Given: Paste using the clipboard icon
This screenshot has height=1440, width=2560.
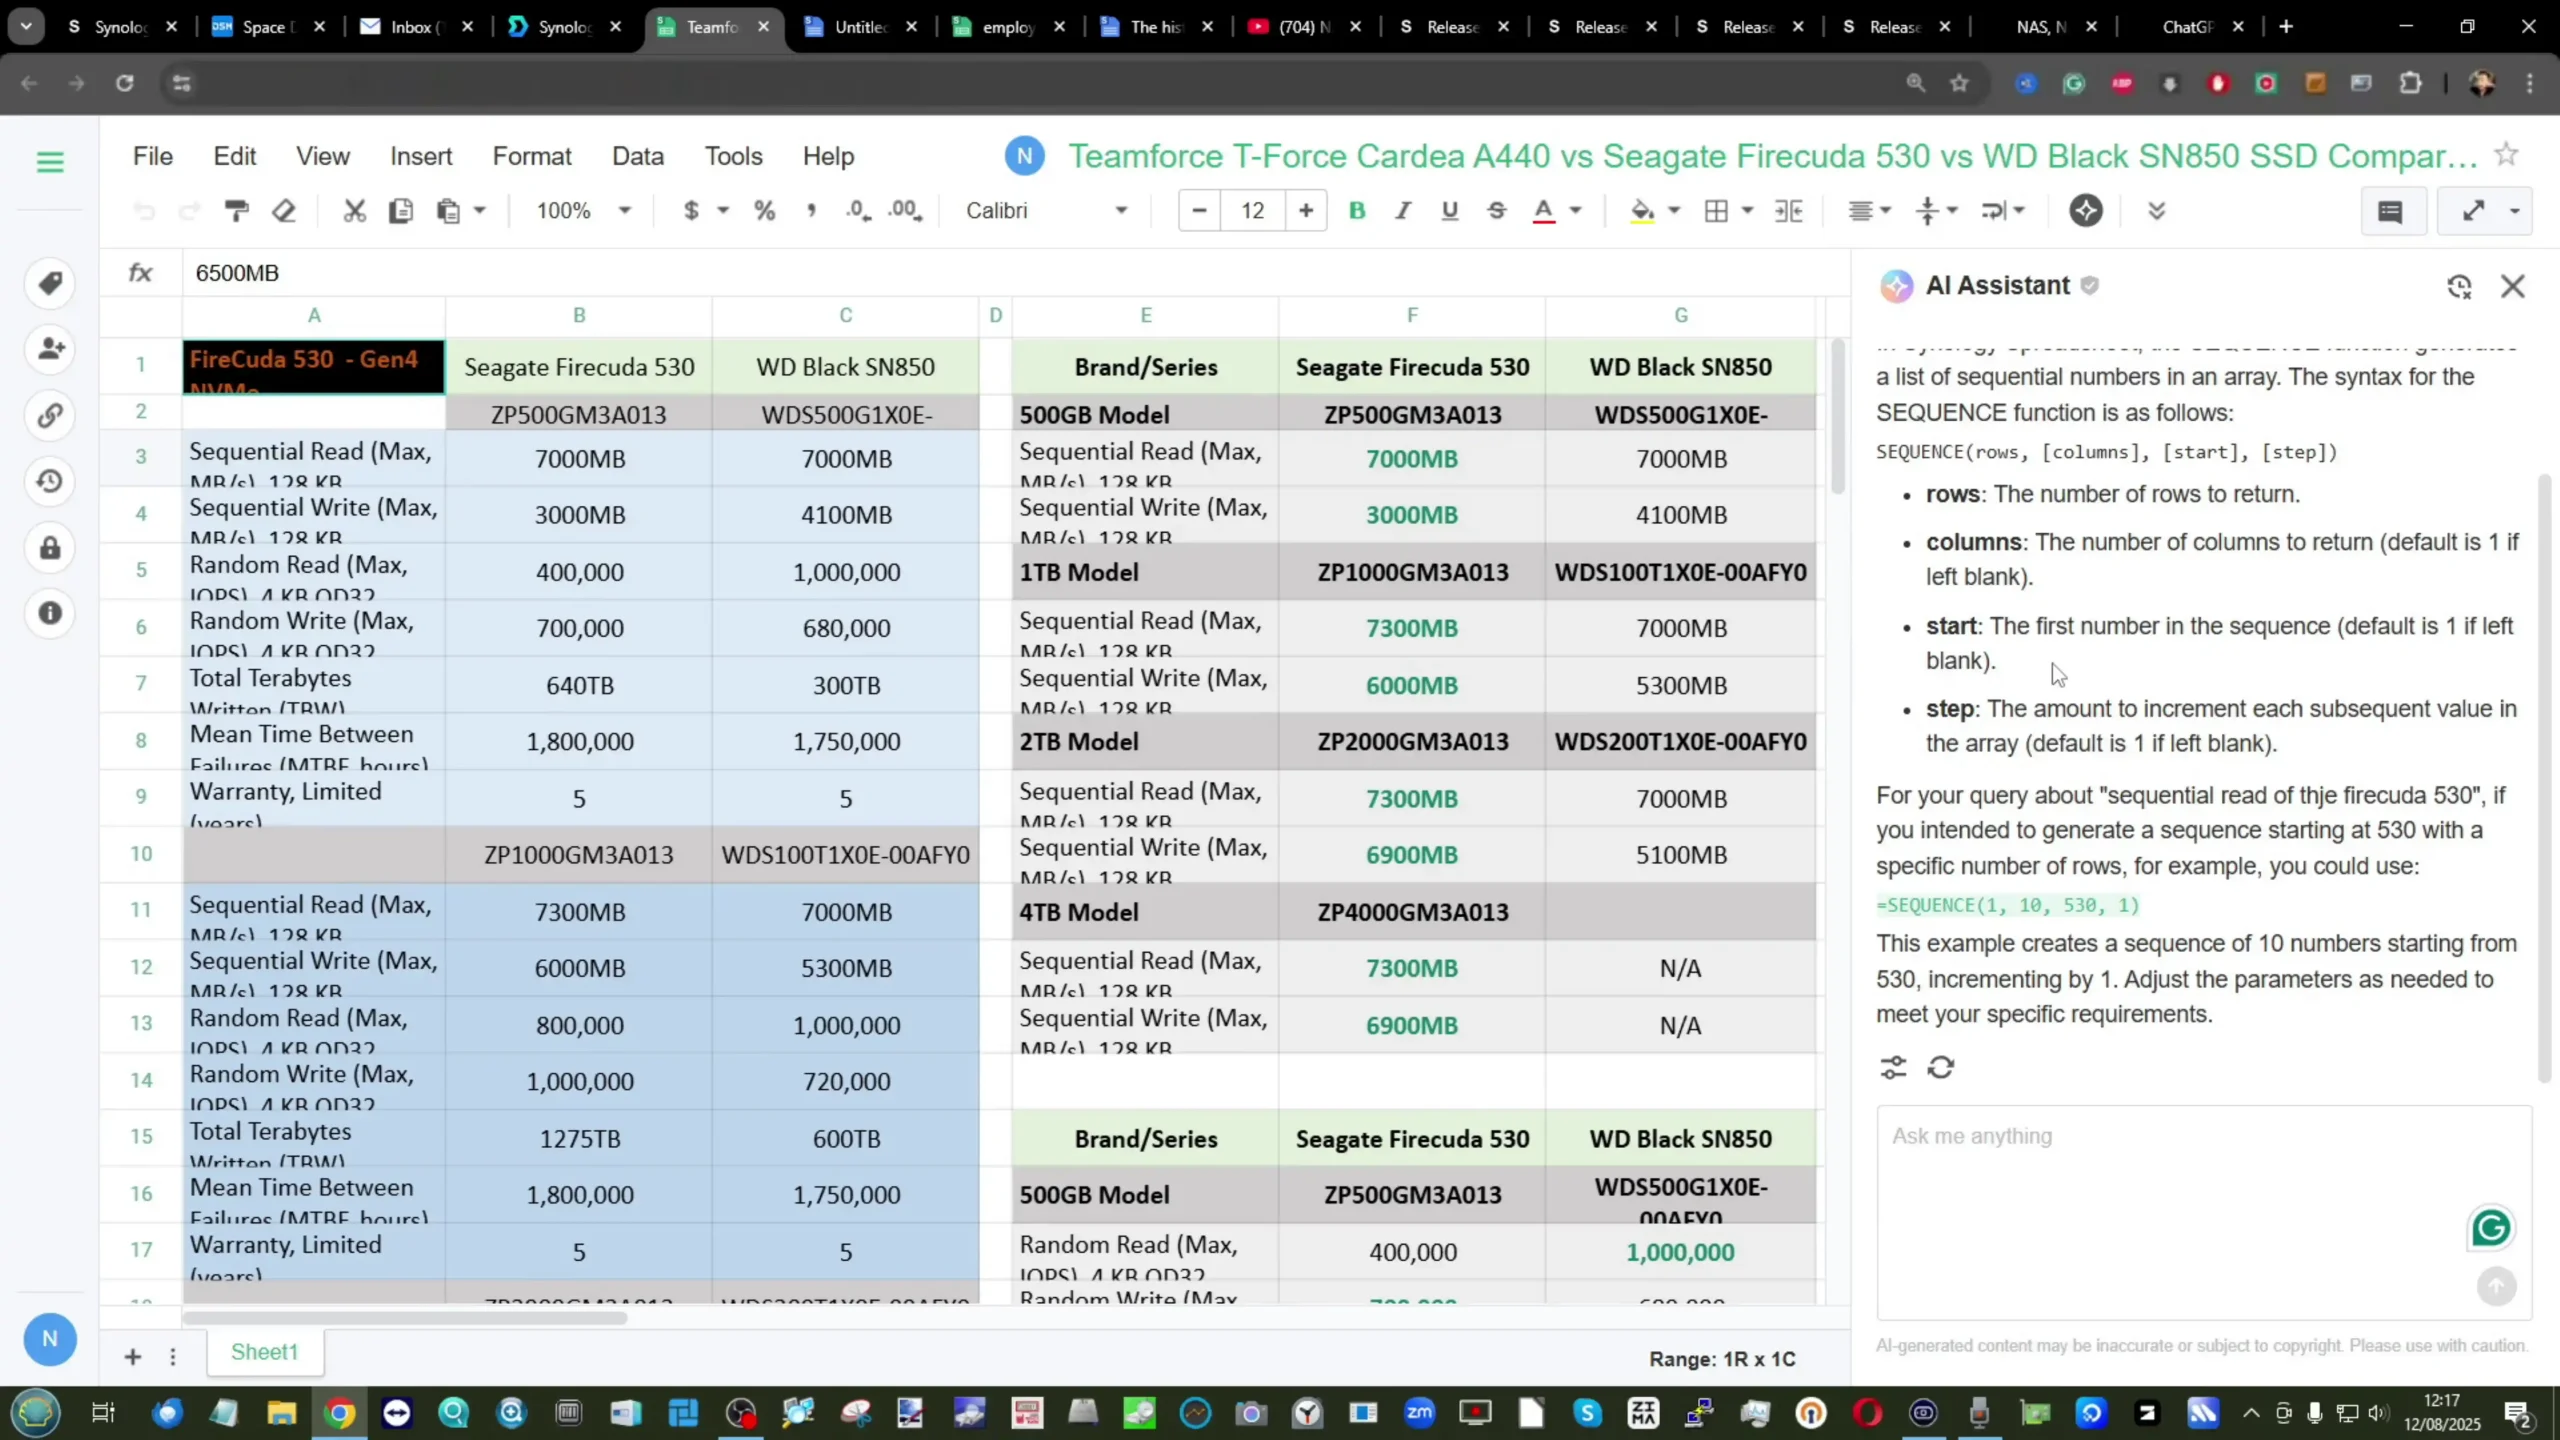Looking at the screenshot, I should (x=448, y=211).
